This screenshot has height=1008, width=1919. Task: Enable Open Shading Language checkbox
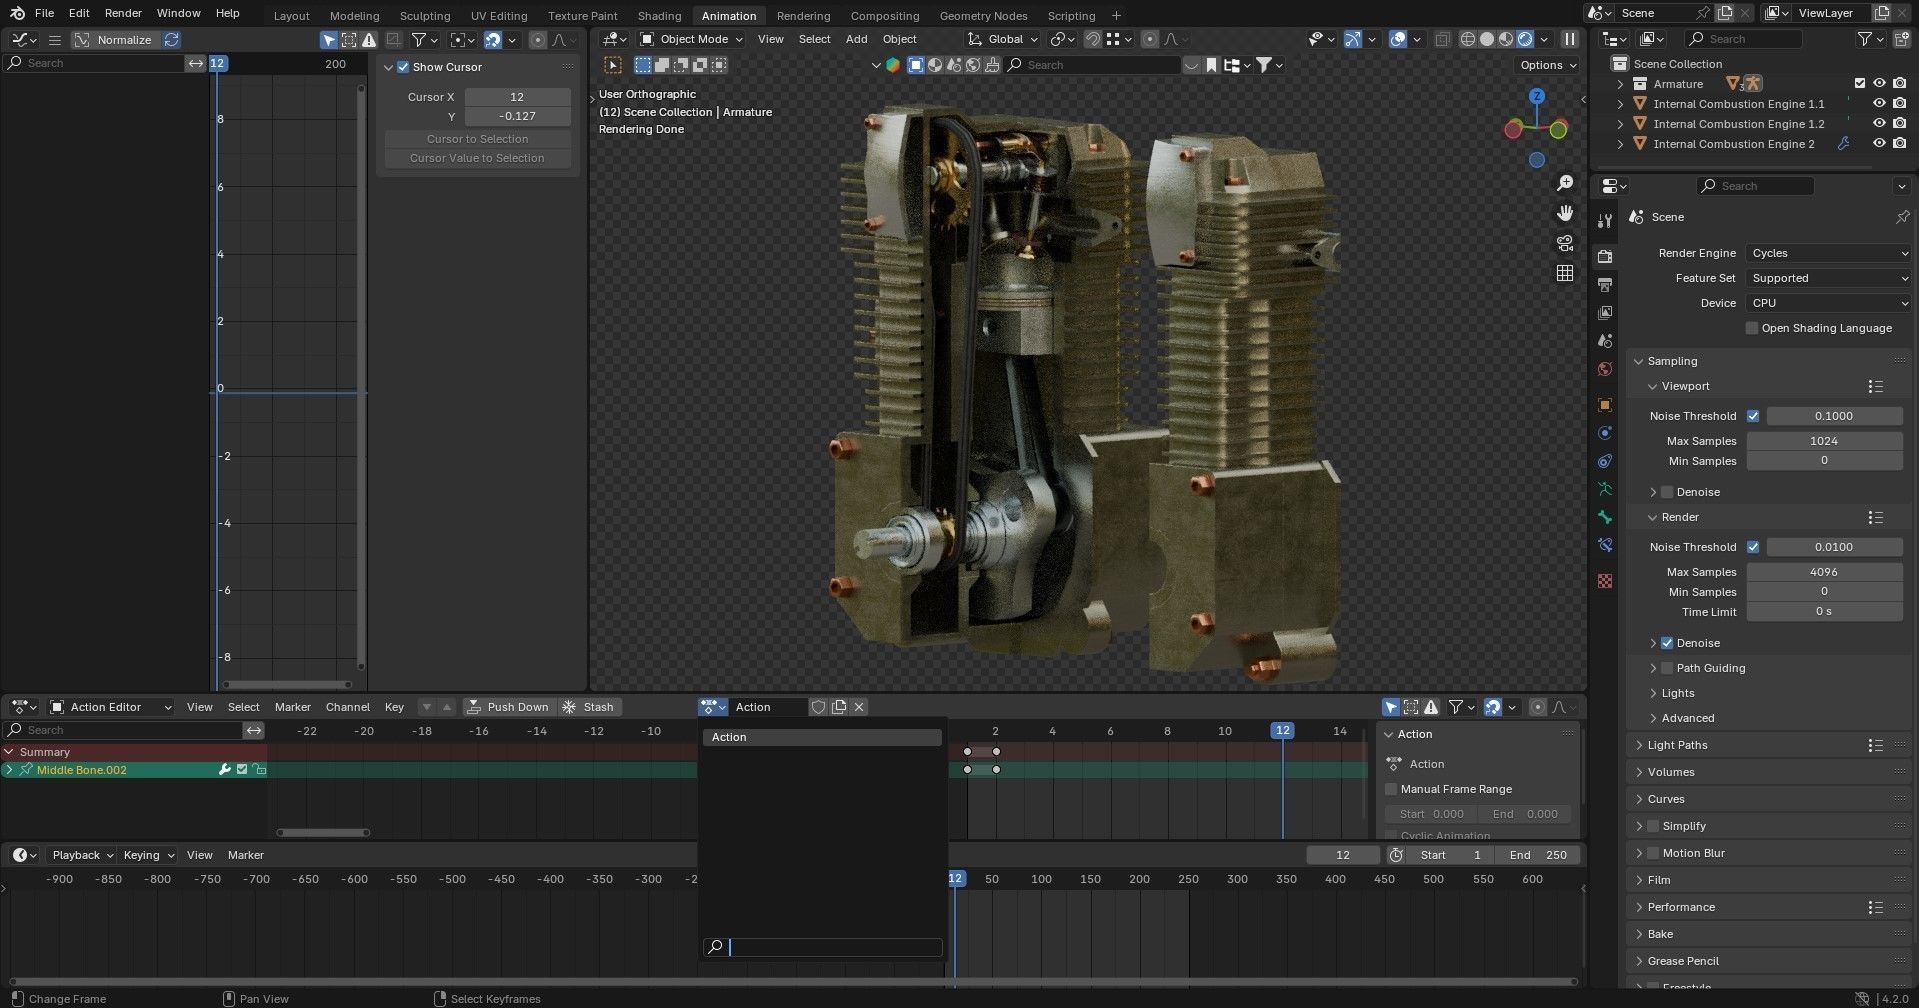coord(1752,328)
